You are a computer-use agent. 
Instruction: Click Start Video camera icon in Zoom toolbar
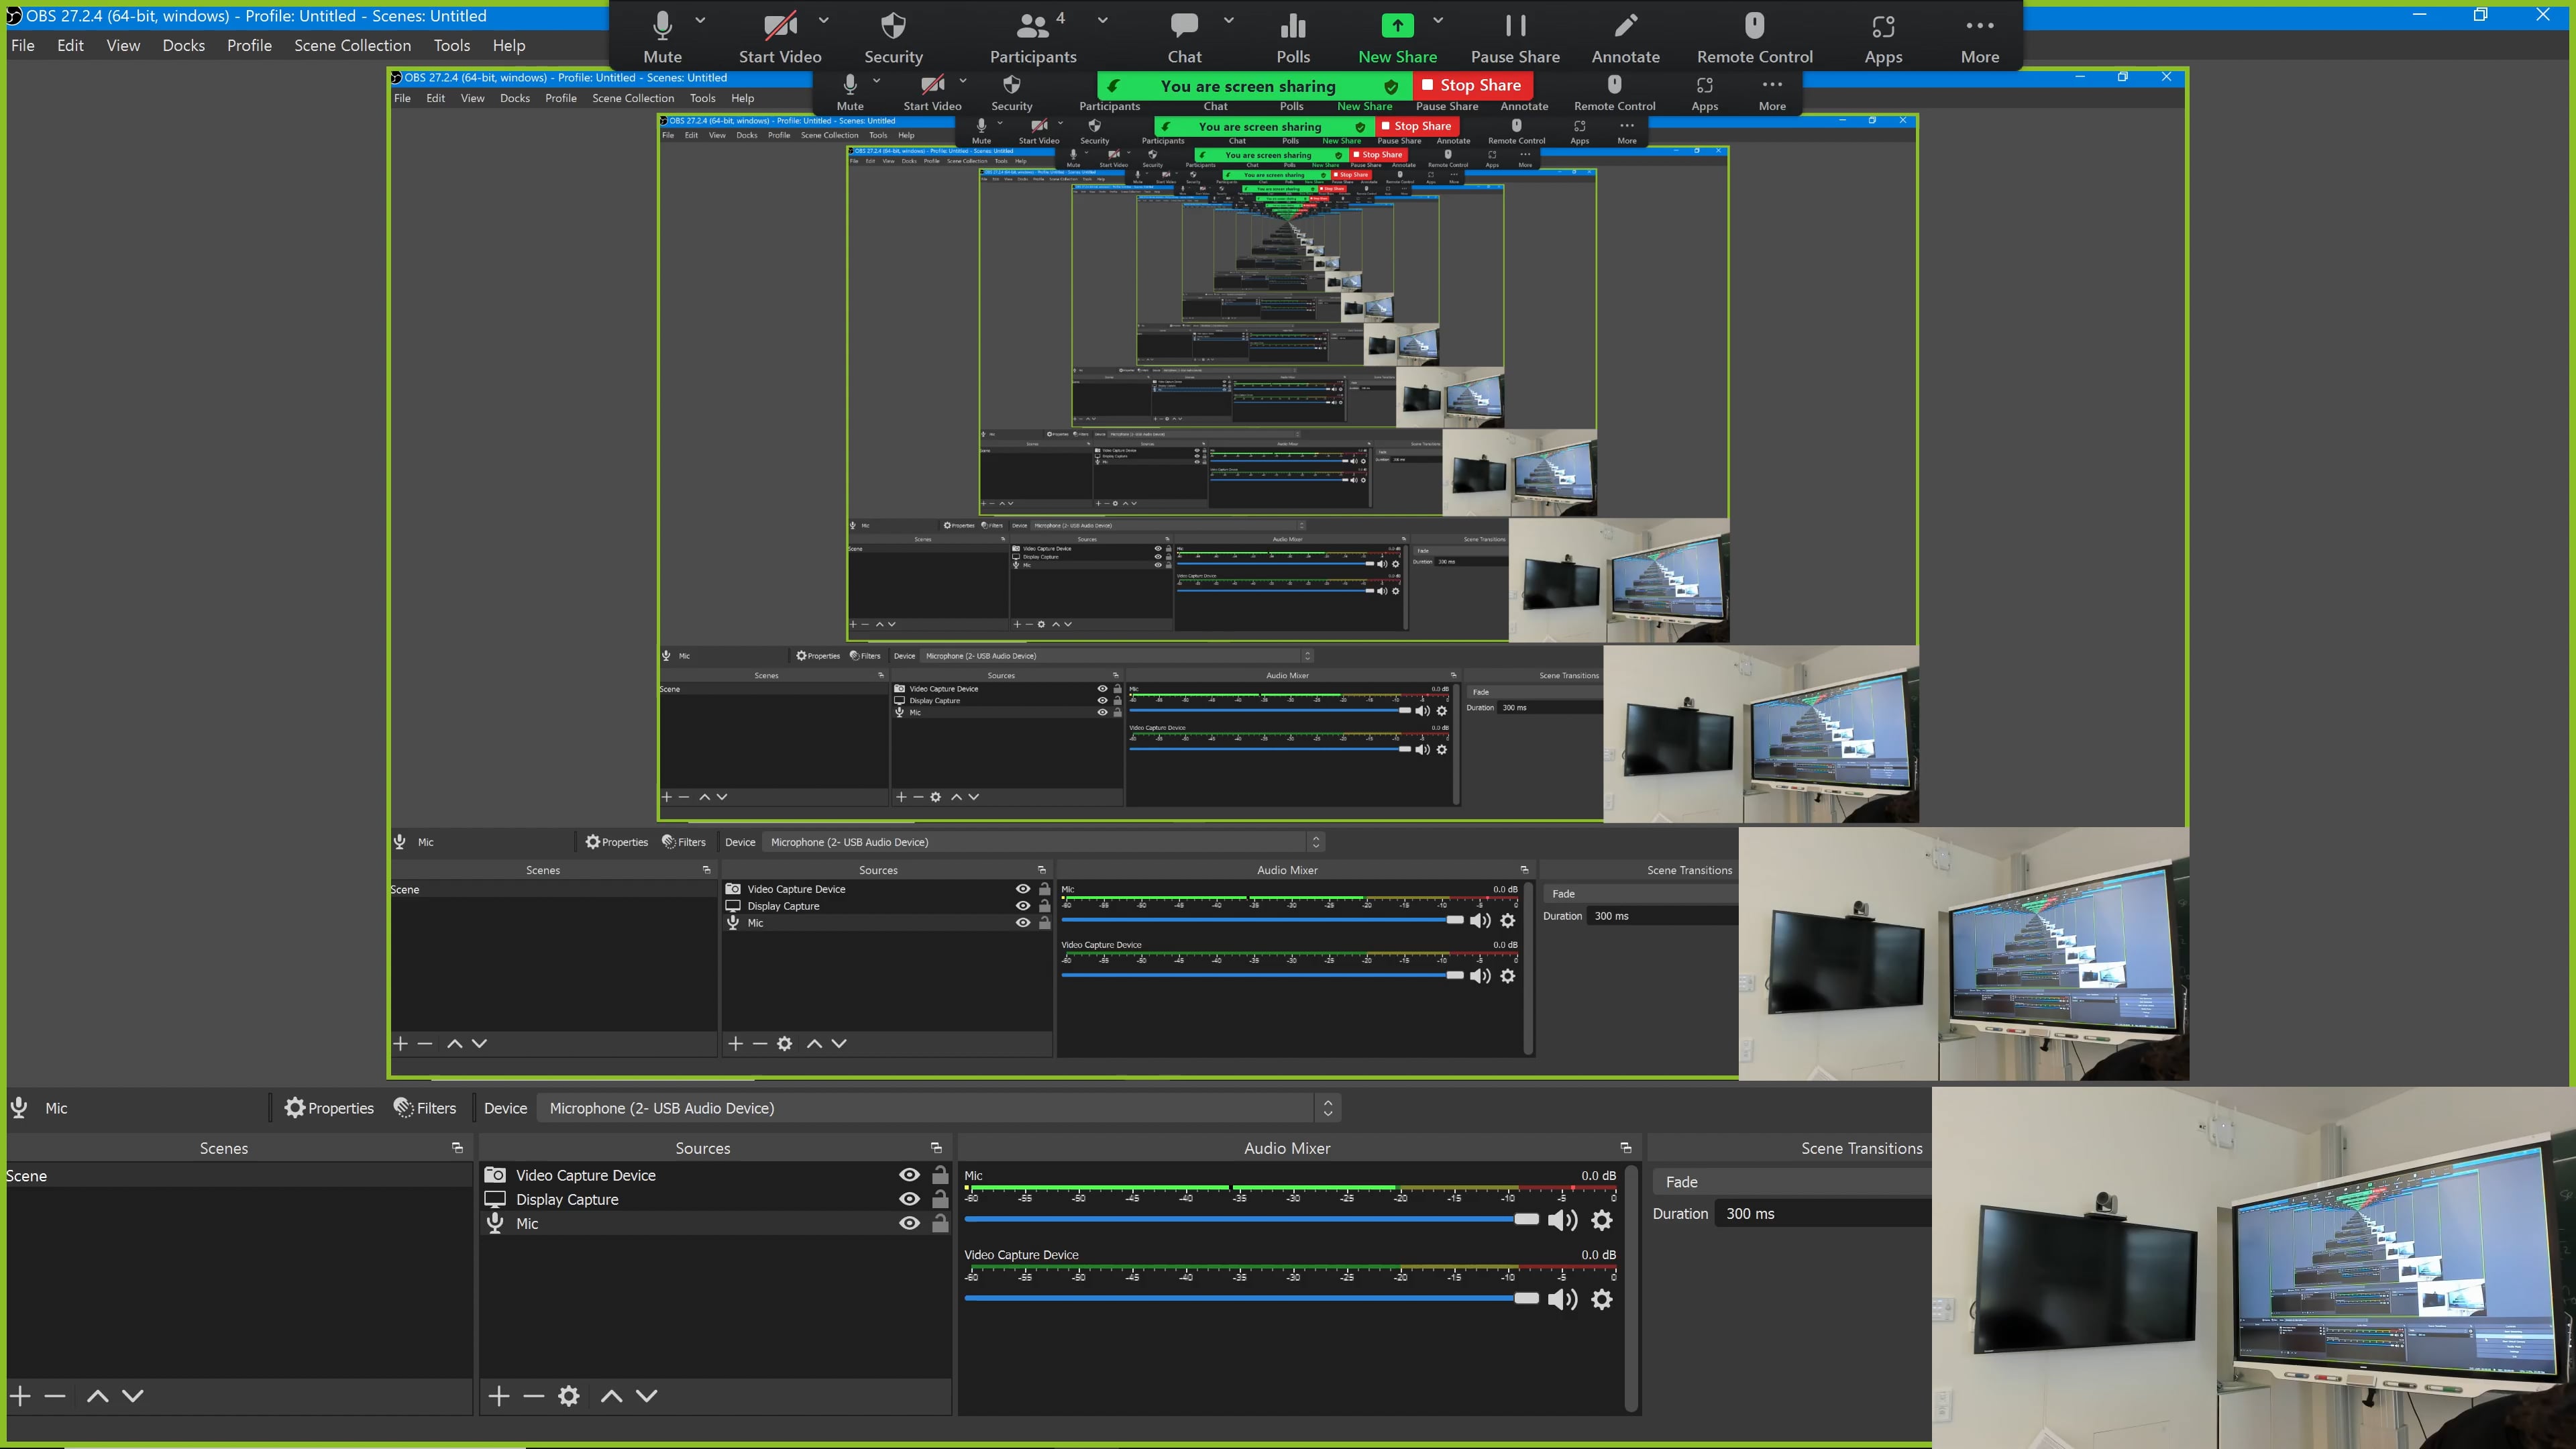click(x=781, y=26)
